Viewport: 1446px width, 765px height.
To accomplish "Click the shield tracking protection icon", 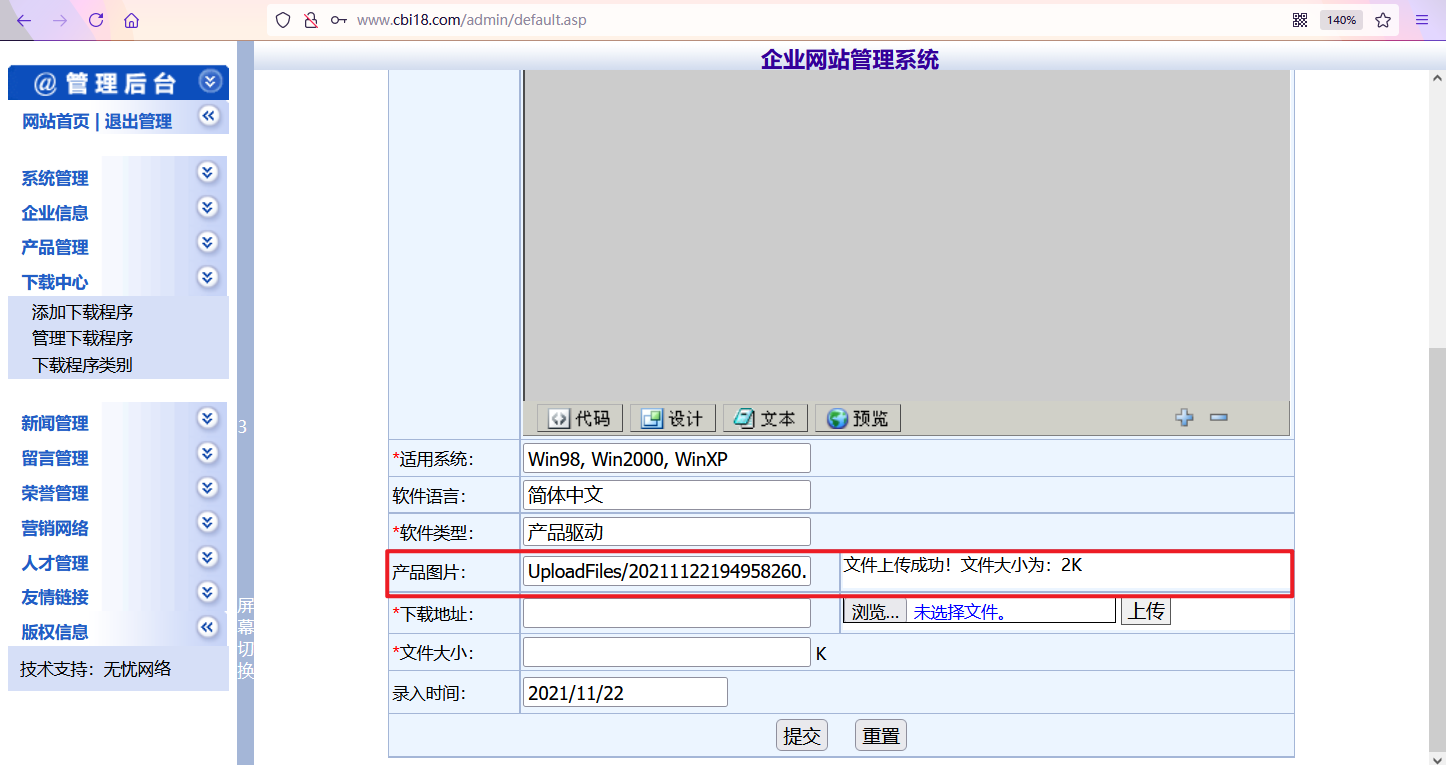I will coord(283,20).
